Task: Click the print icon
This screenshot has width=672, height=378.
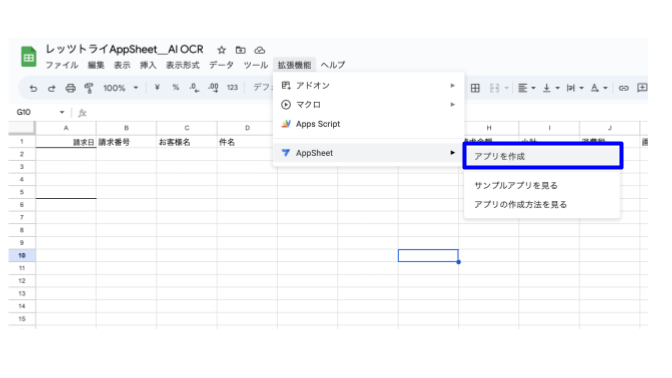Action: click(70, 88)
